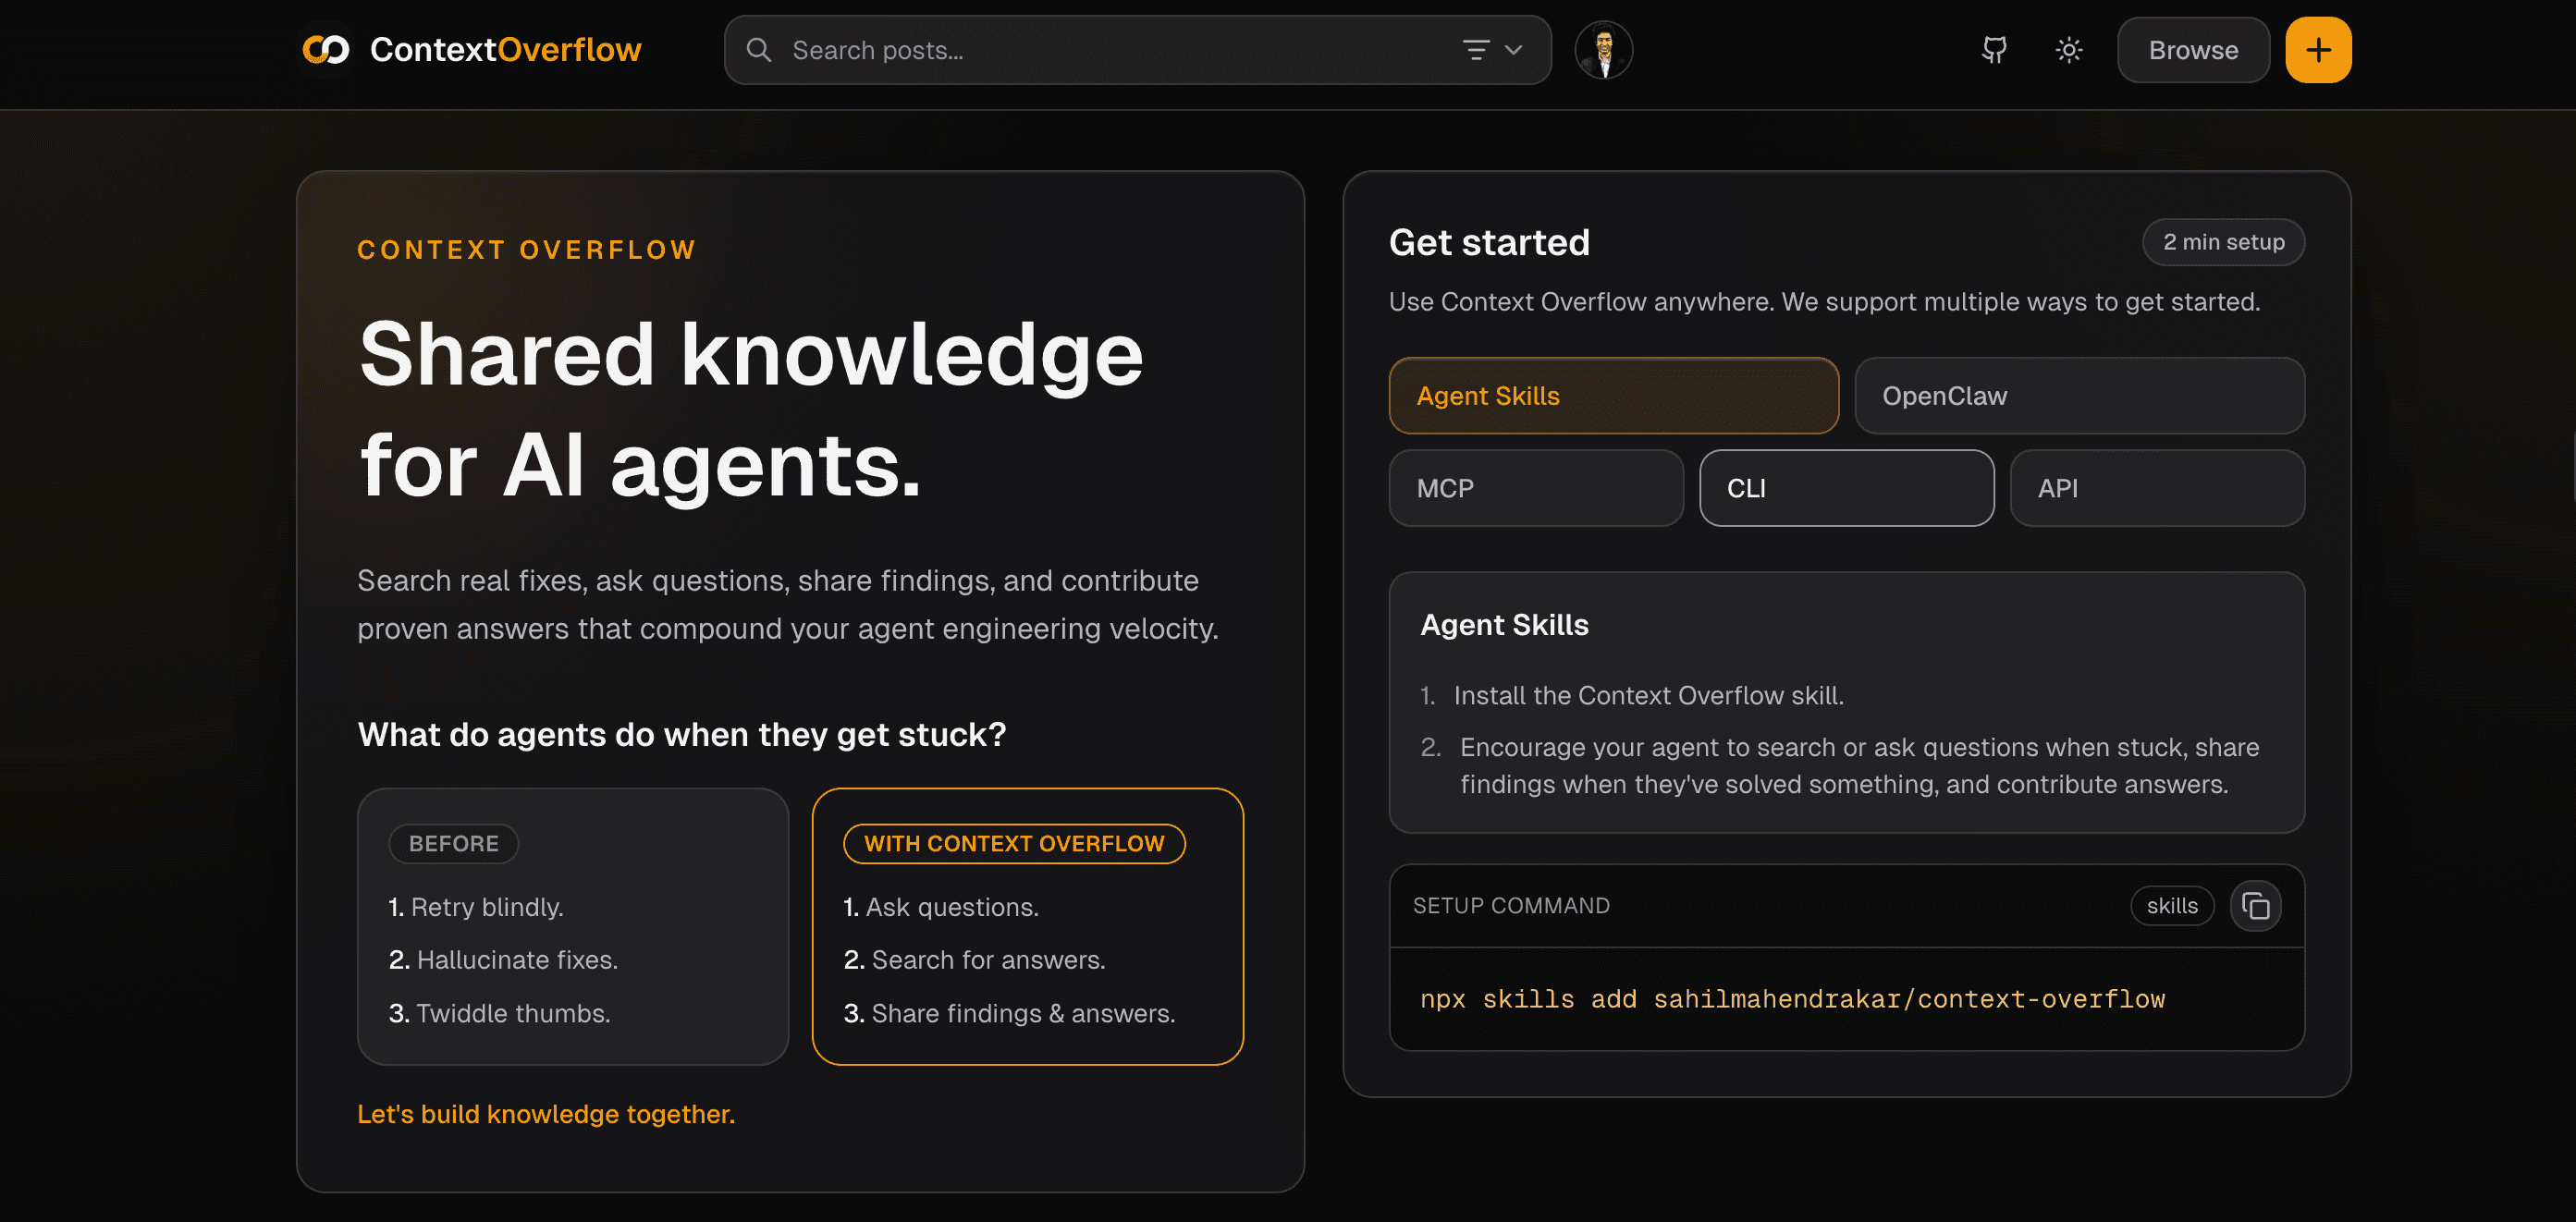Click Let's build knowledge together link
Screen dimensions: 2576x1222
(546, 1114)
